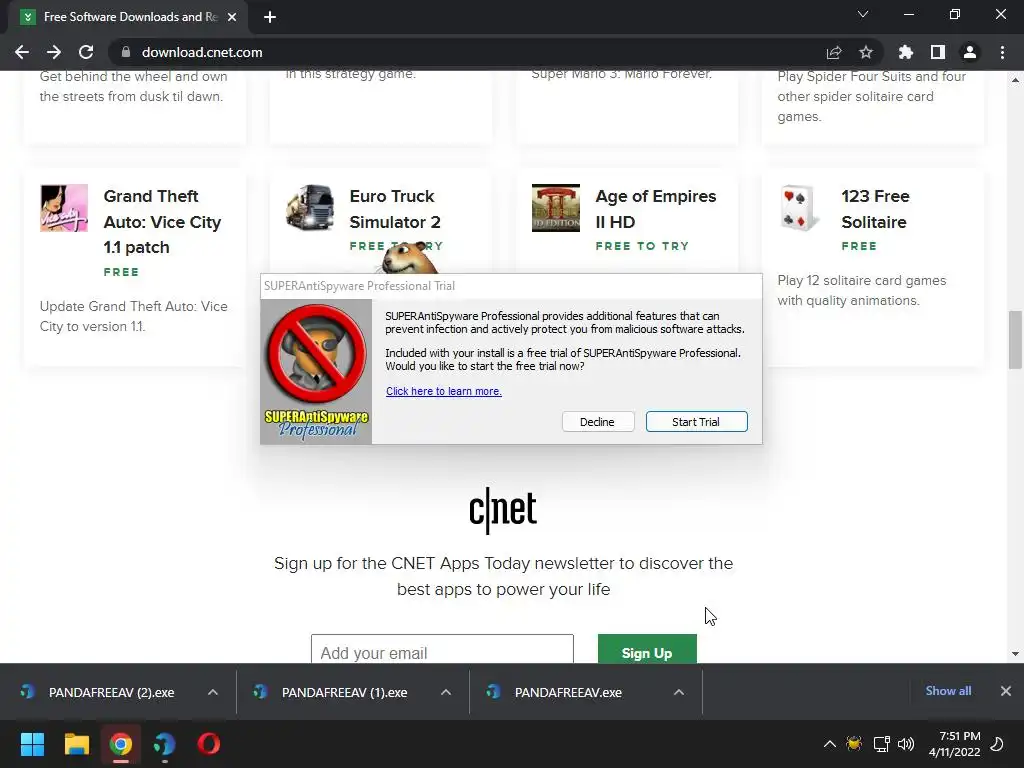Close the downloads bar
This screenshot has width=1024, height=768.
coord(1006,691)
